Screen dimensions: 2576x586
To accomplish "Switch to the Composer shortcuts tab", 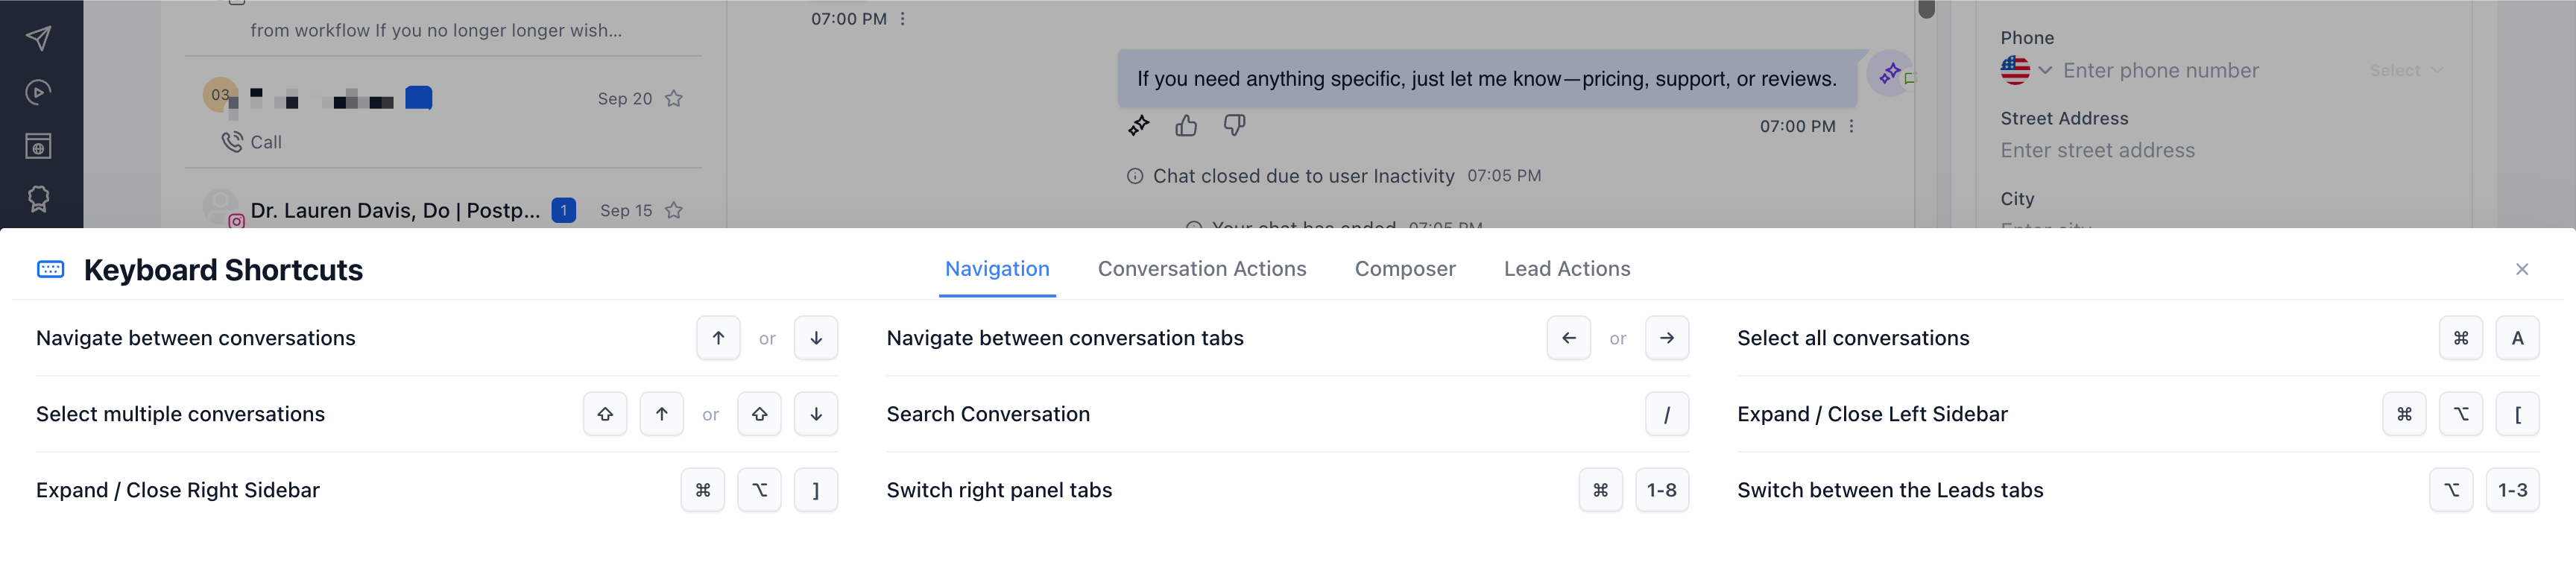I will point(1404,269).
